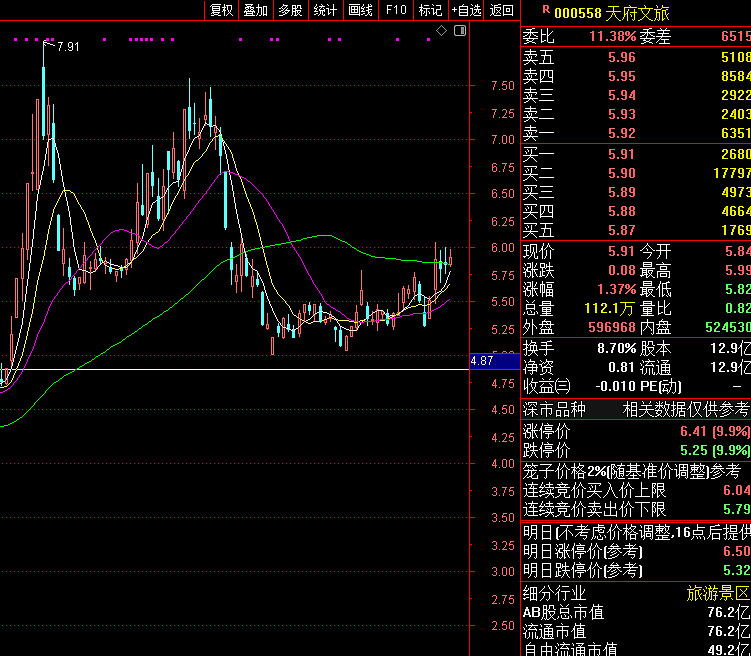The width and height of the screenshot is (751, 656).
Task: Click stock code 000558
Action: click(578, 13)
